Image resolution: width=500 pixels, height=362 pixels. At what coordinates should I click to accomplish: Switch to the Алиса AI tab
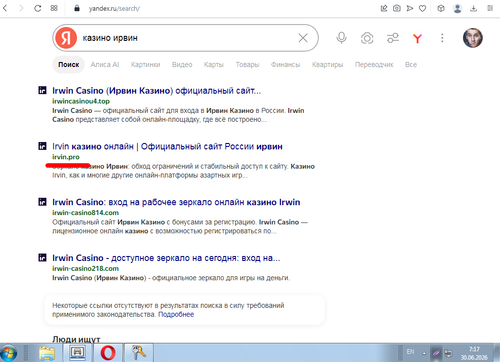pos(105,65)
